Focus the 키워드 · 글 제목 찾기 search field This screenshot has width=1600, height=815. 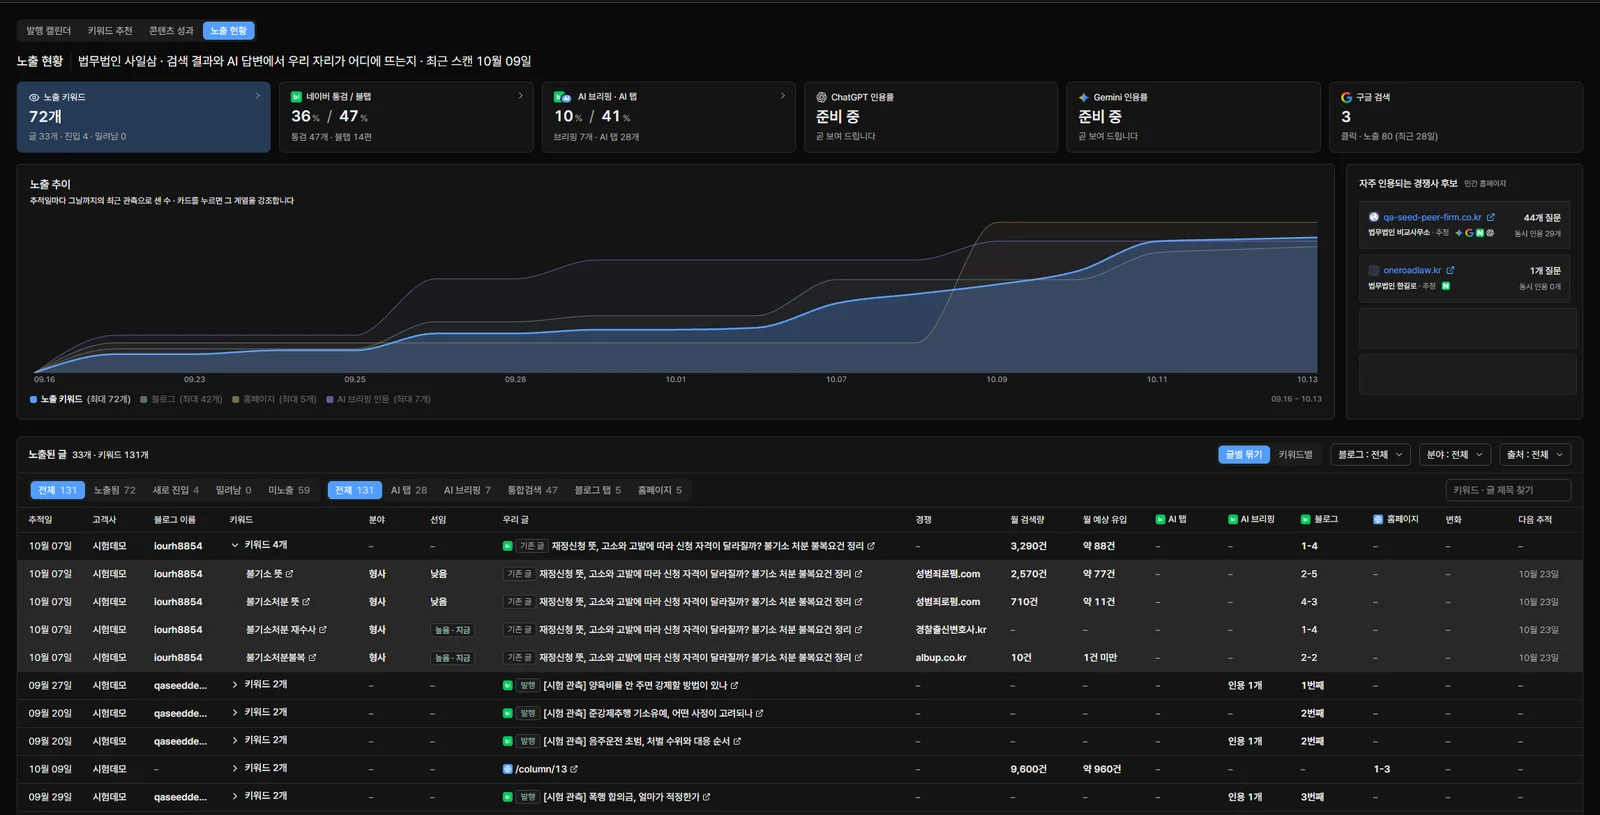pos(1508,490)
